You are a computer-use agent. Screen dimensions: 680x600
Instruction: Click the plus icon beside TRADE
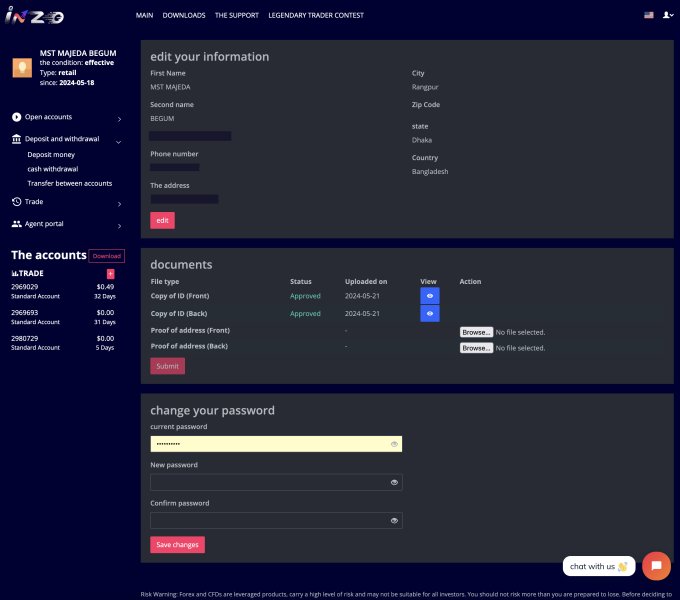click(110, 273)
